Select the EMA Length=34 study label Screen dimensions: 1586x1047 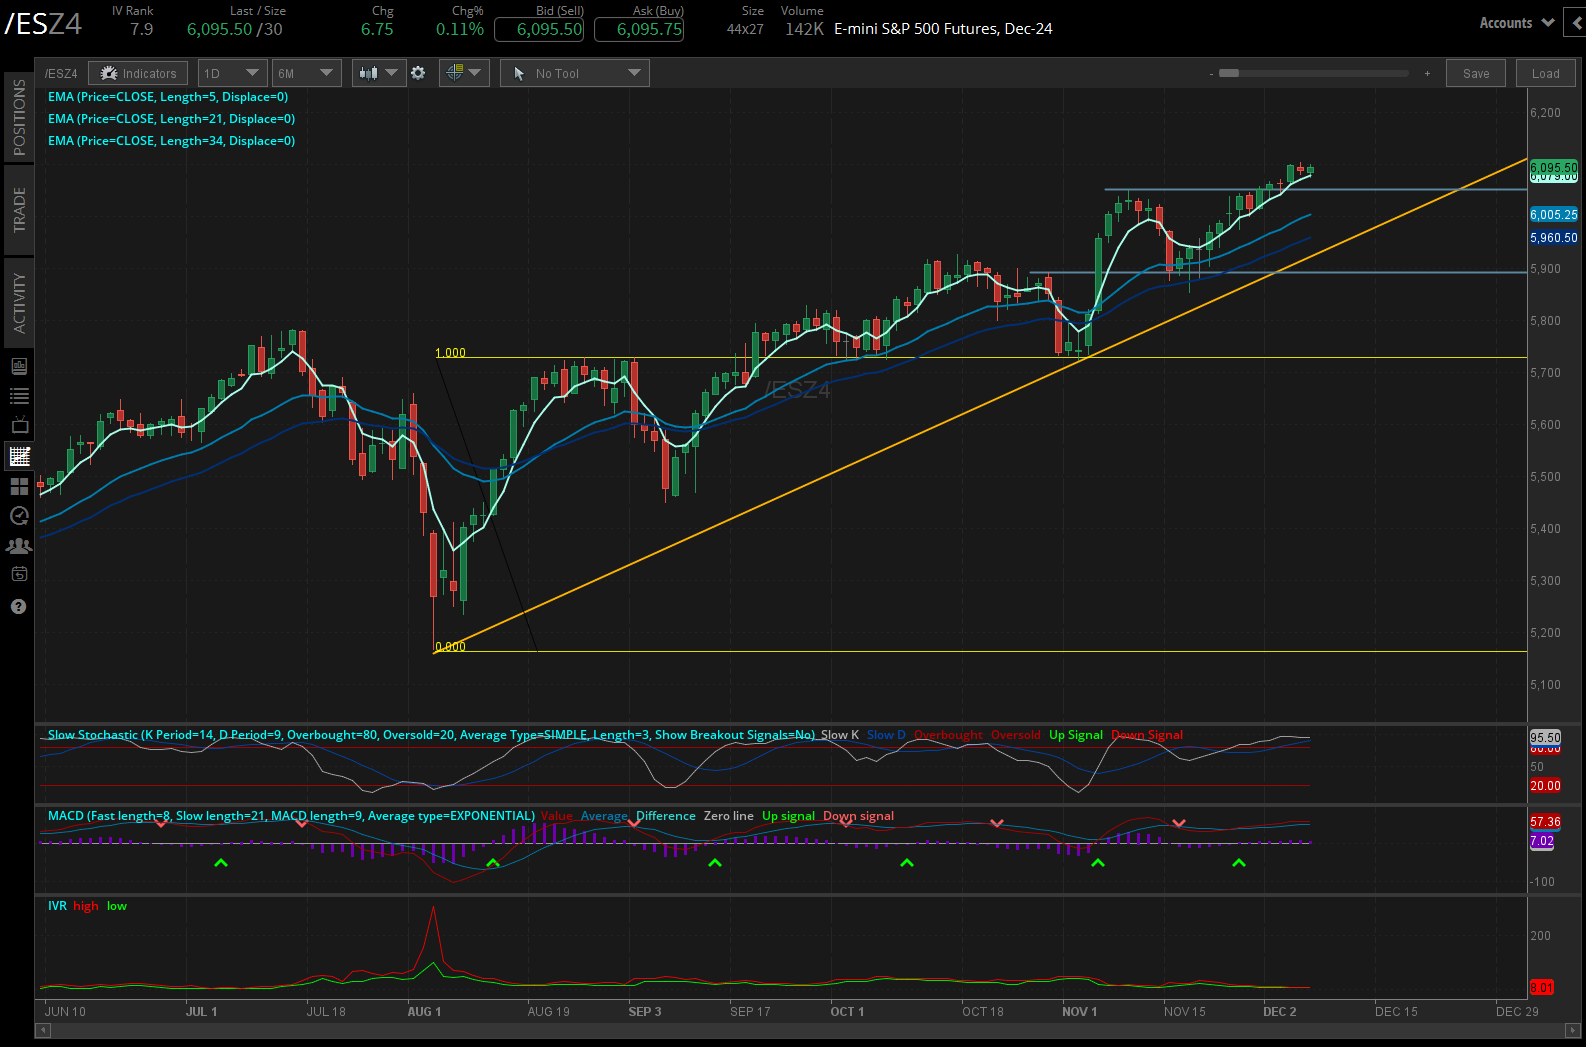[171, 141]
